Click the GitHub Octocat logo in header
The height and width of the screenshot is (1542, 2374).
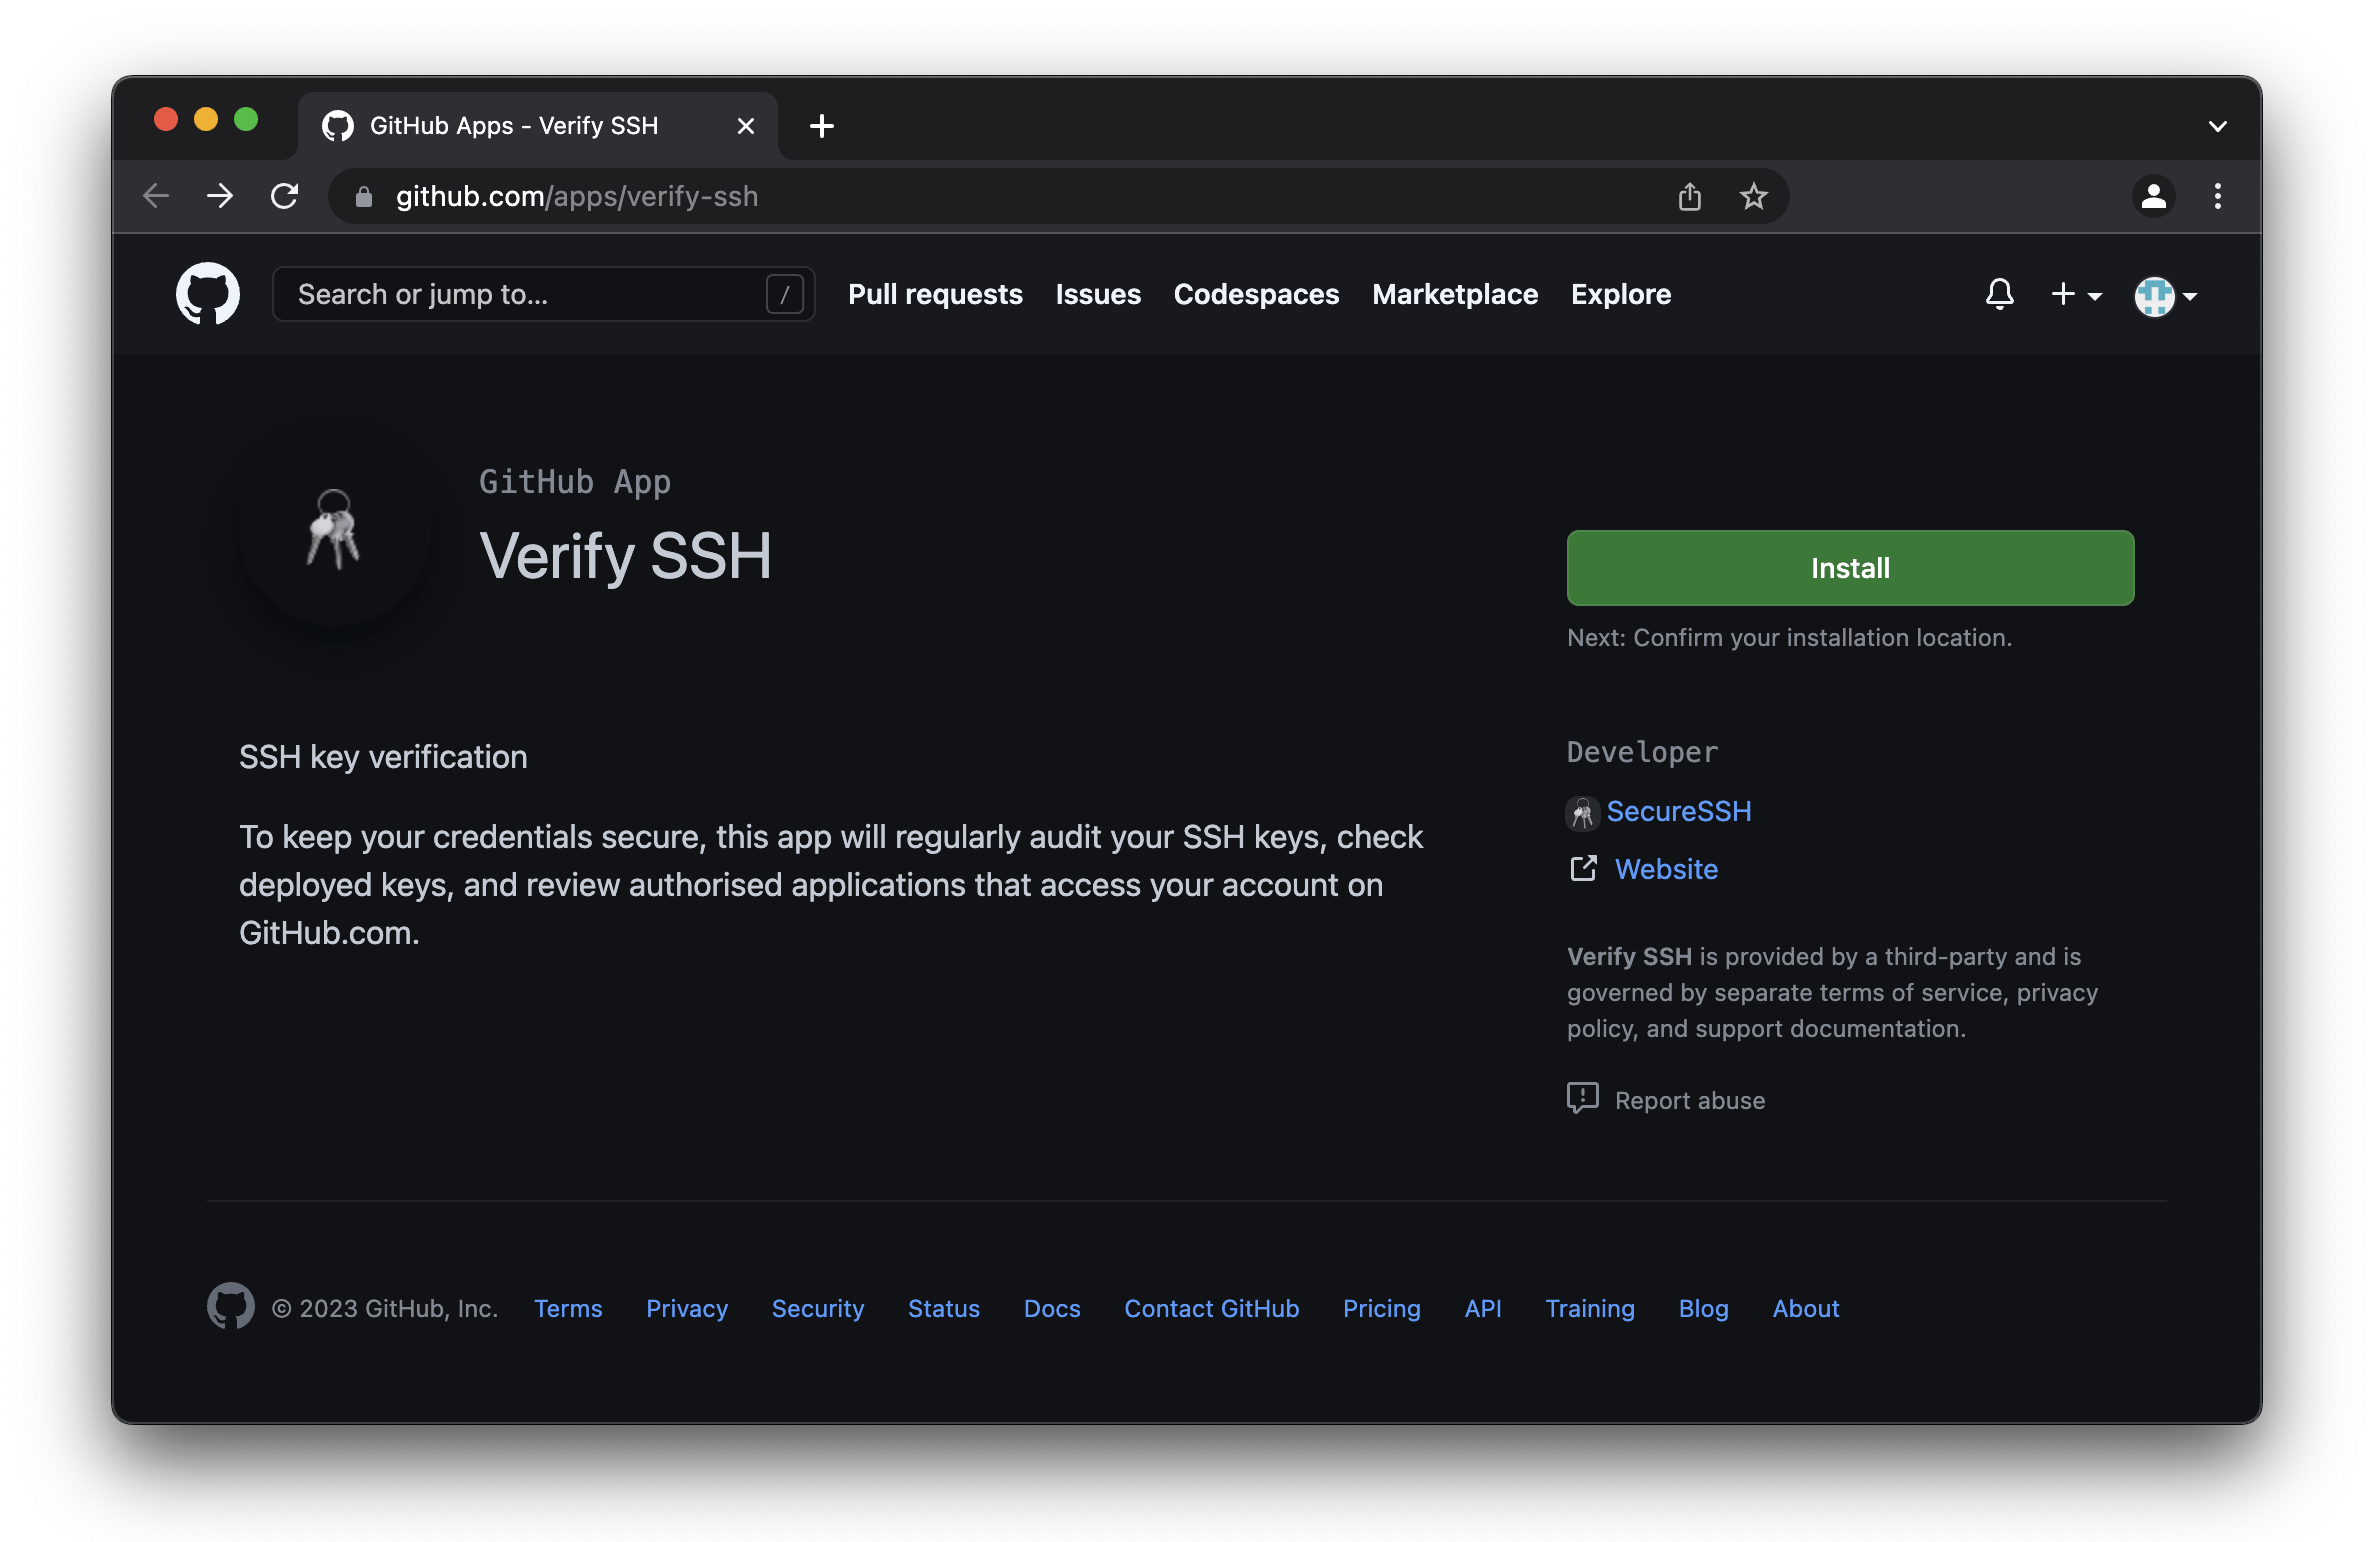[208, 294]
